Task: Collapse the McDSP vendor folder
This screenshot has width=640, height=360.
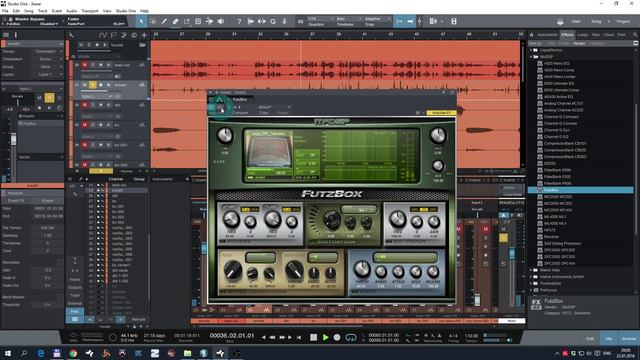Action: [x=532, y=57]
